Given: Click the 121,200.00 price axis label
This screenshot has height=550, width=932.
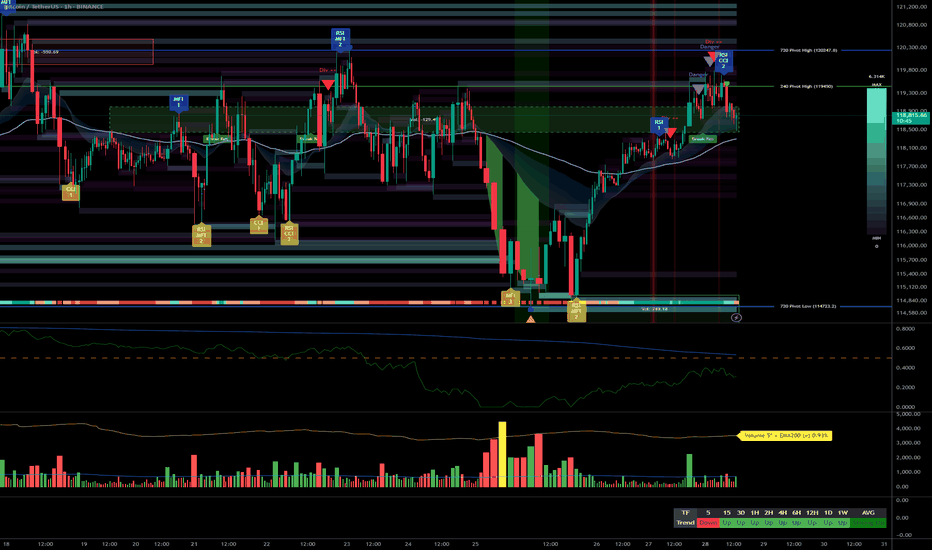Looking at the screenshot, I should point(912,7).
